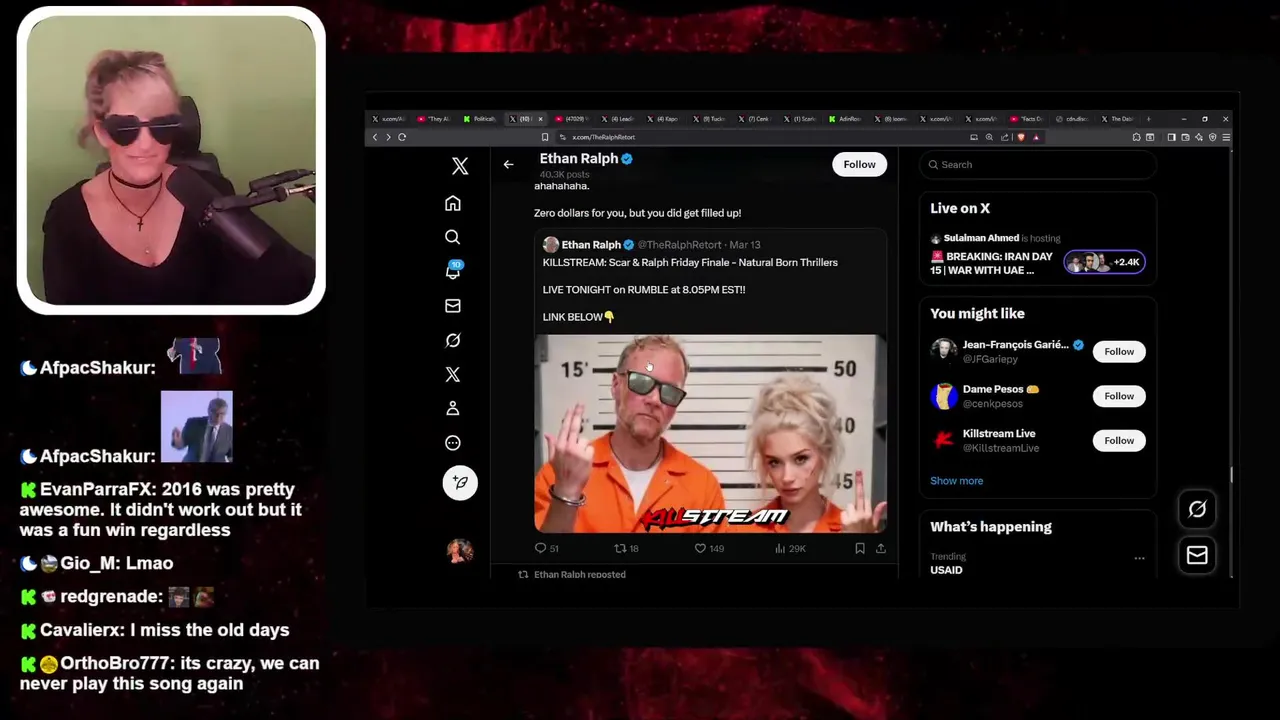Click bookmark icon left of address bar
The width and height of the screenshot is (1280, 720).
[x=545, y=137]
